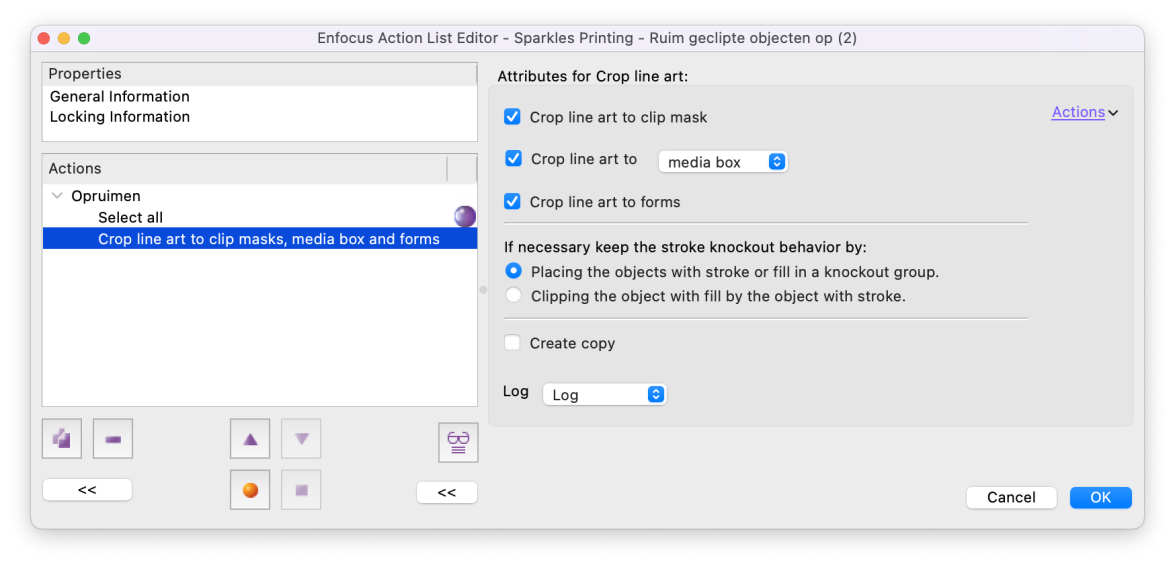
Task: Enable the Create copy checkbox
Action: point(513,343)
